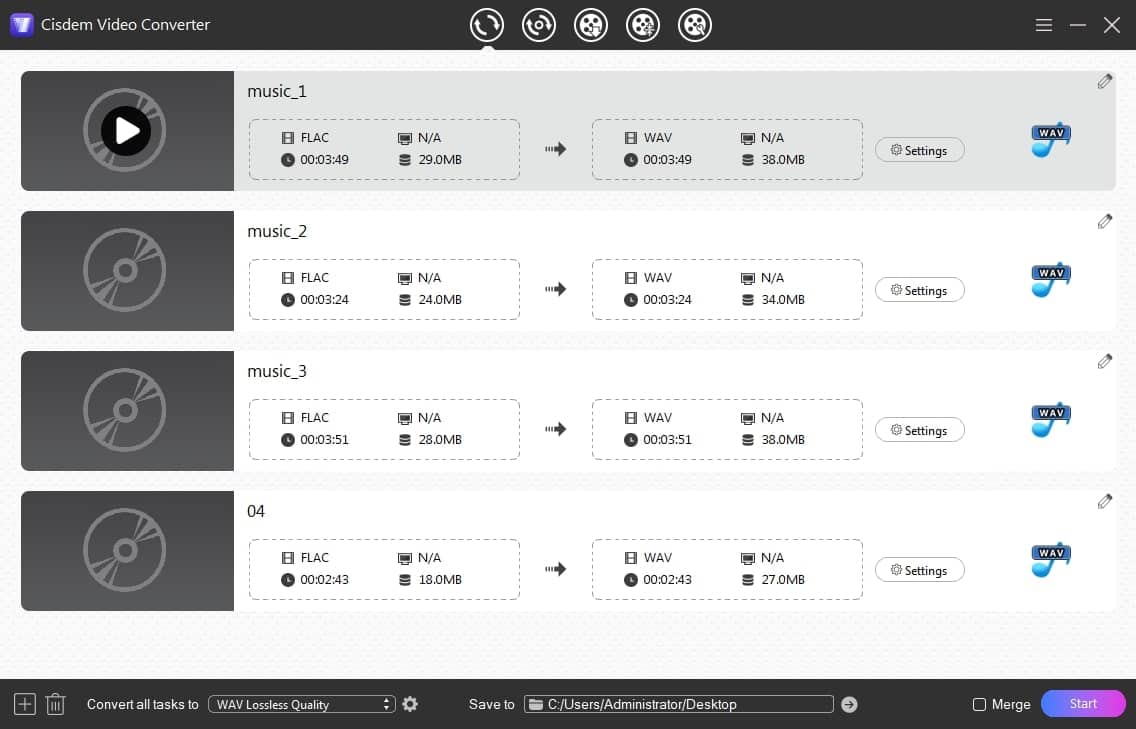Open Settings for music_2

point(919,290)
